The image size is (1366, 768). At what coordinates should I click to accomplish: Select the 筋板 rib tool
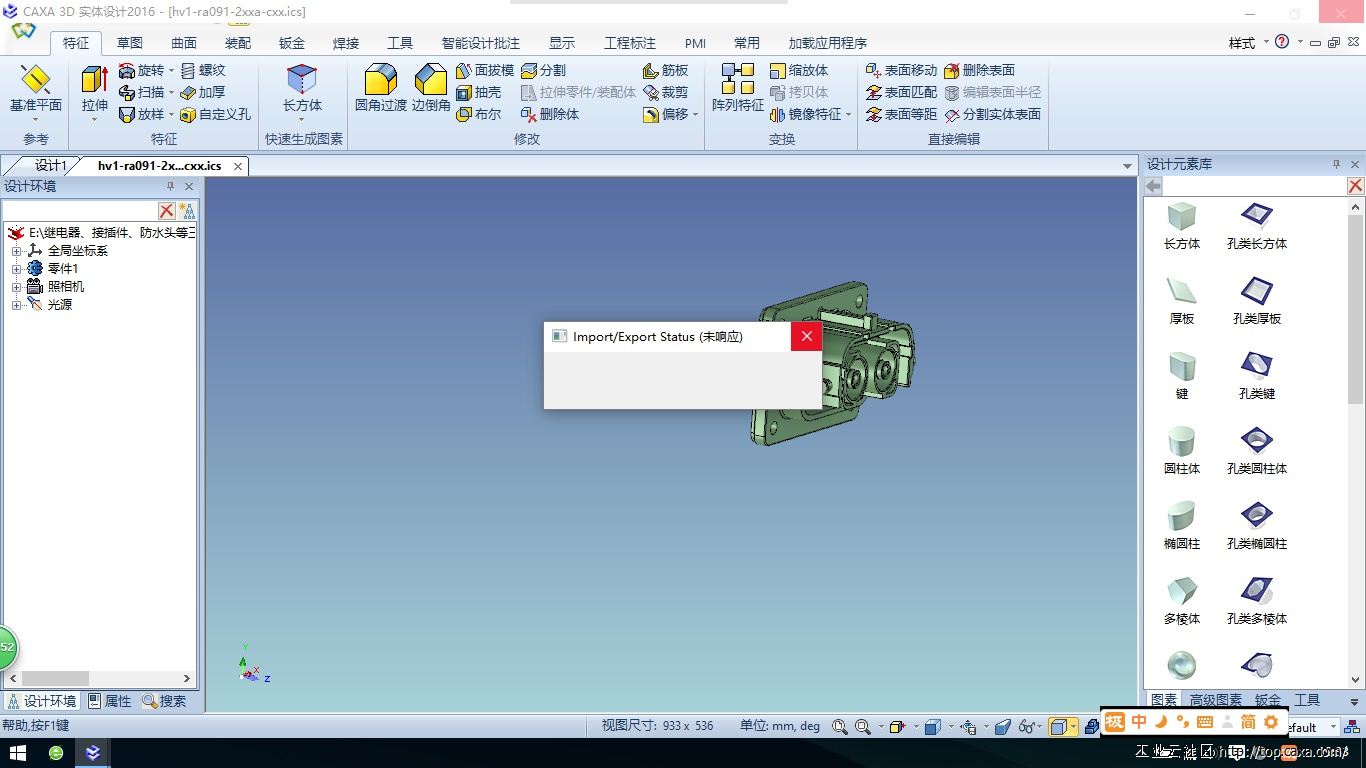click(666, 70)
